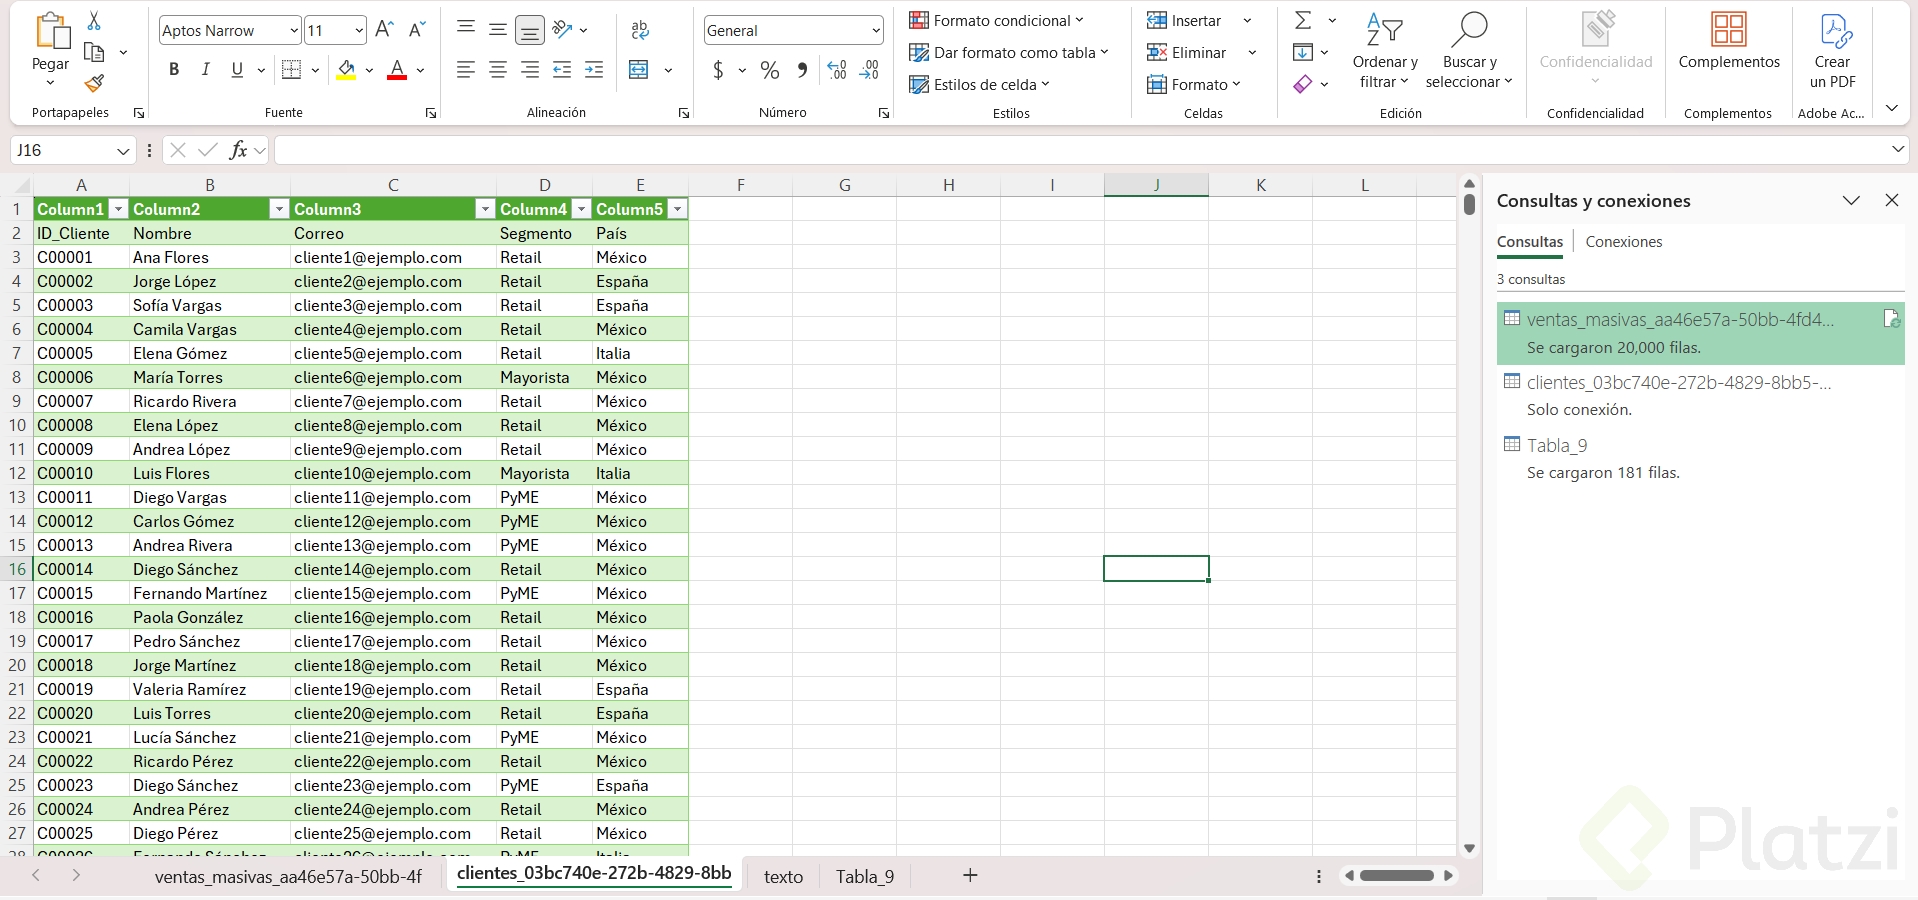Screen dimensions: 1918x900
Task: Apply percent style format
Action: point(770,70)
